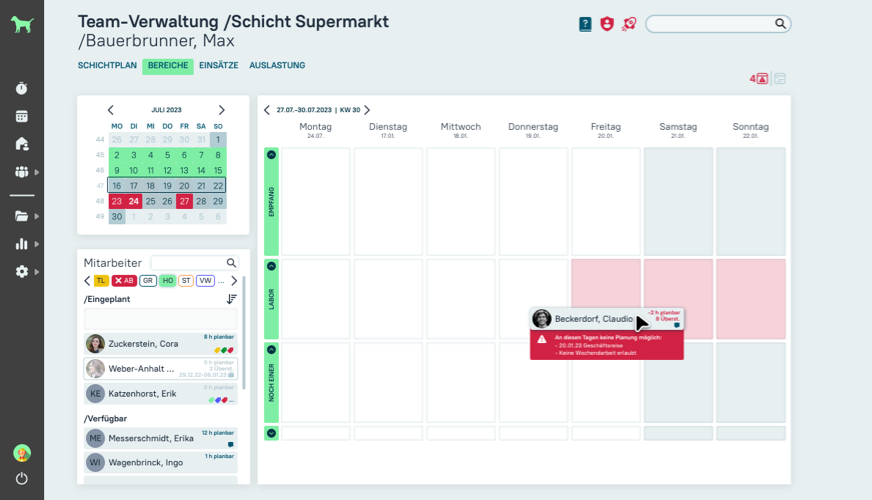Toggle the HO filter tag
872x500 pixels.
click(x=167, y=281)
